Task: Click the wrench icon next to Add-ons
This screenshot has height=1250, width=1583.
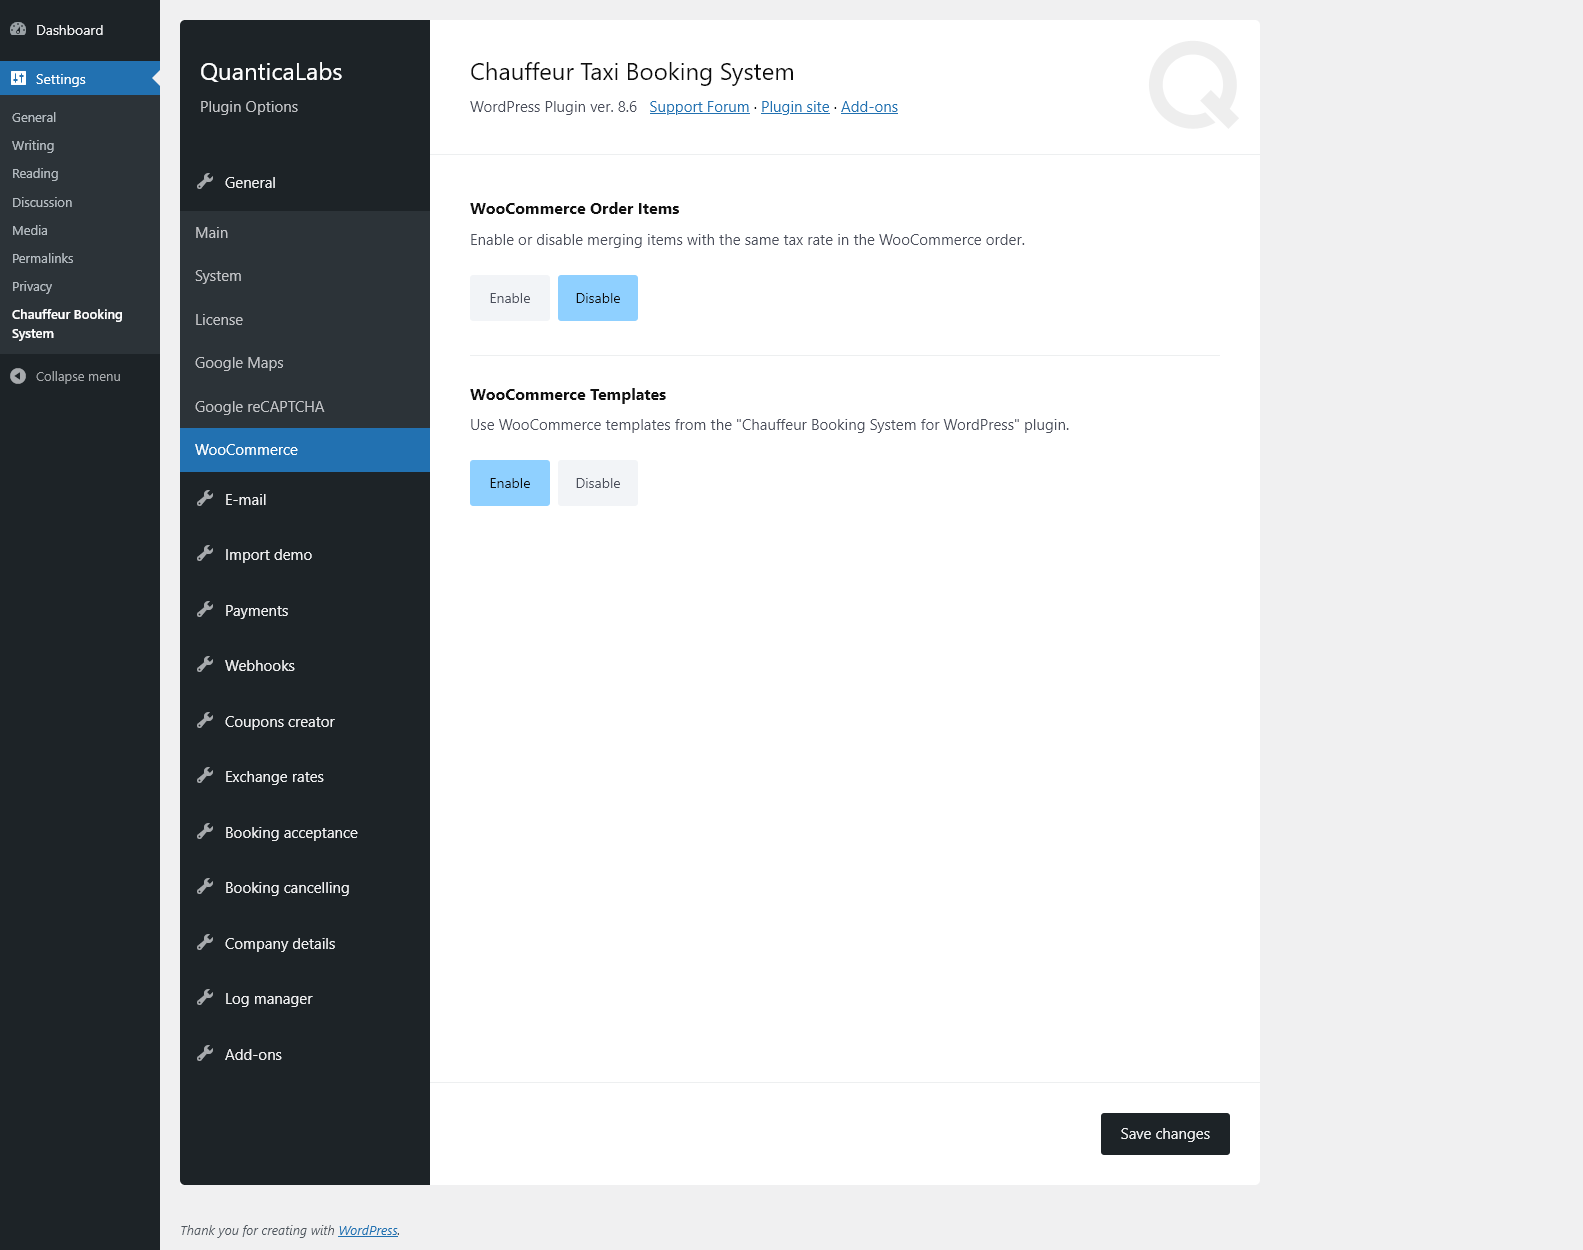Action: pos(205,1053)
